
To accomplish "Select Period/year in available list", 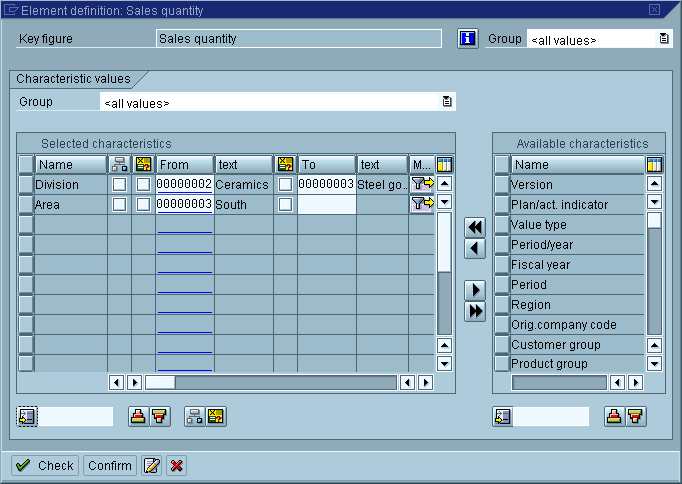I will point(577,244).
